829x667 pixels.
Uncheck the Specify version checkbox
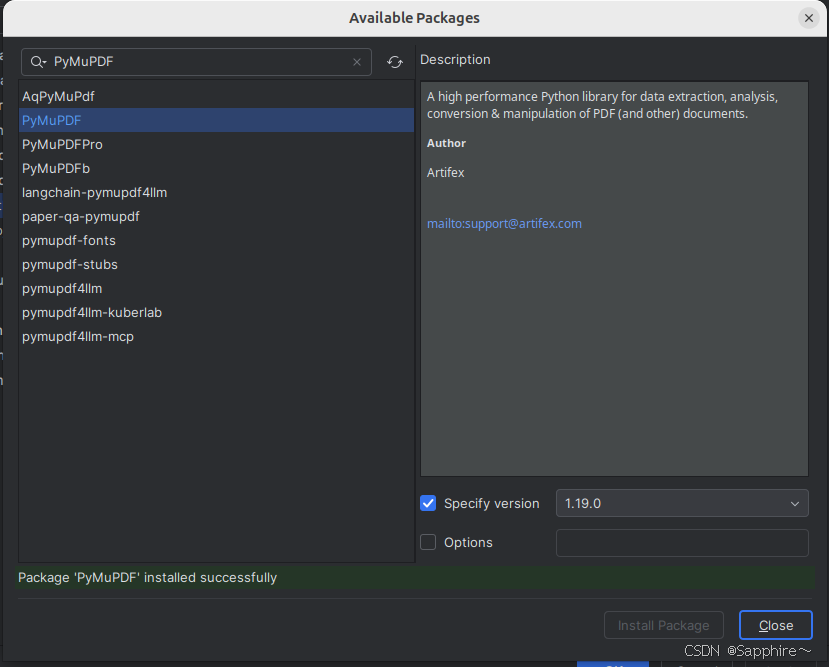coord(428,503)
